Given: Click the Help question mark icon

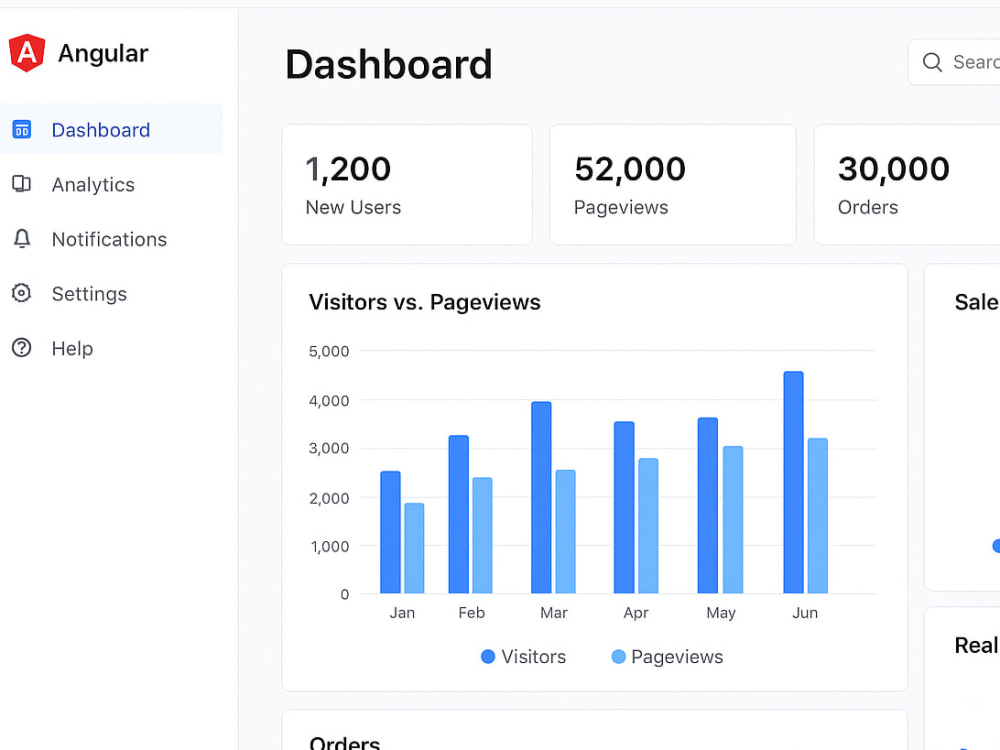Looking at the screenshot, I should tap(22, 348).
